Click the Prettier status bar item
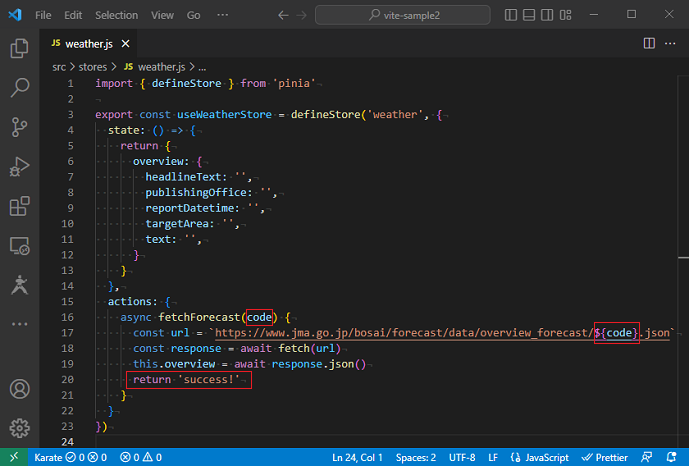Viewport: 689px width, 466px height. (605, 458)
